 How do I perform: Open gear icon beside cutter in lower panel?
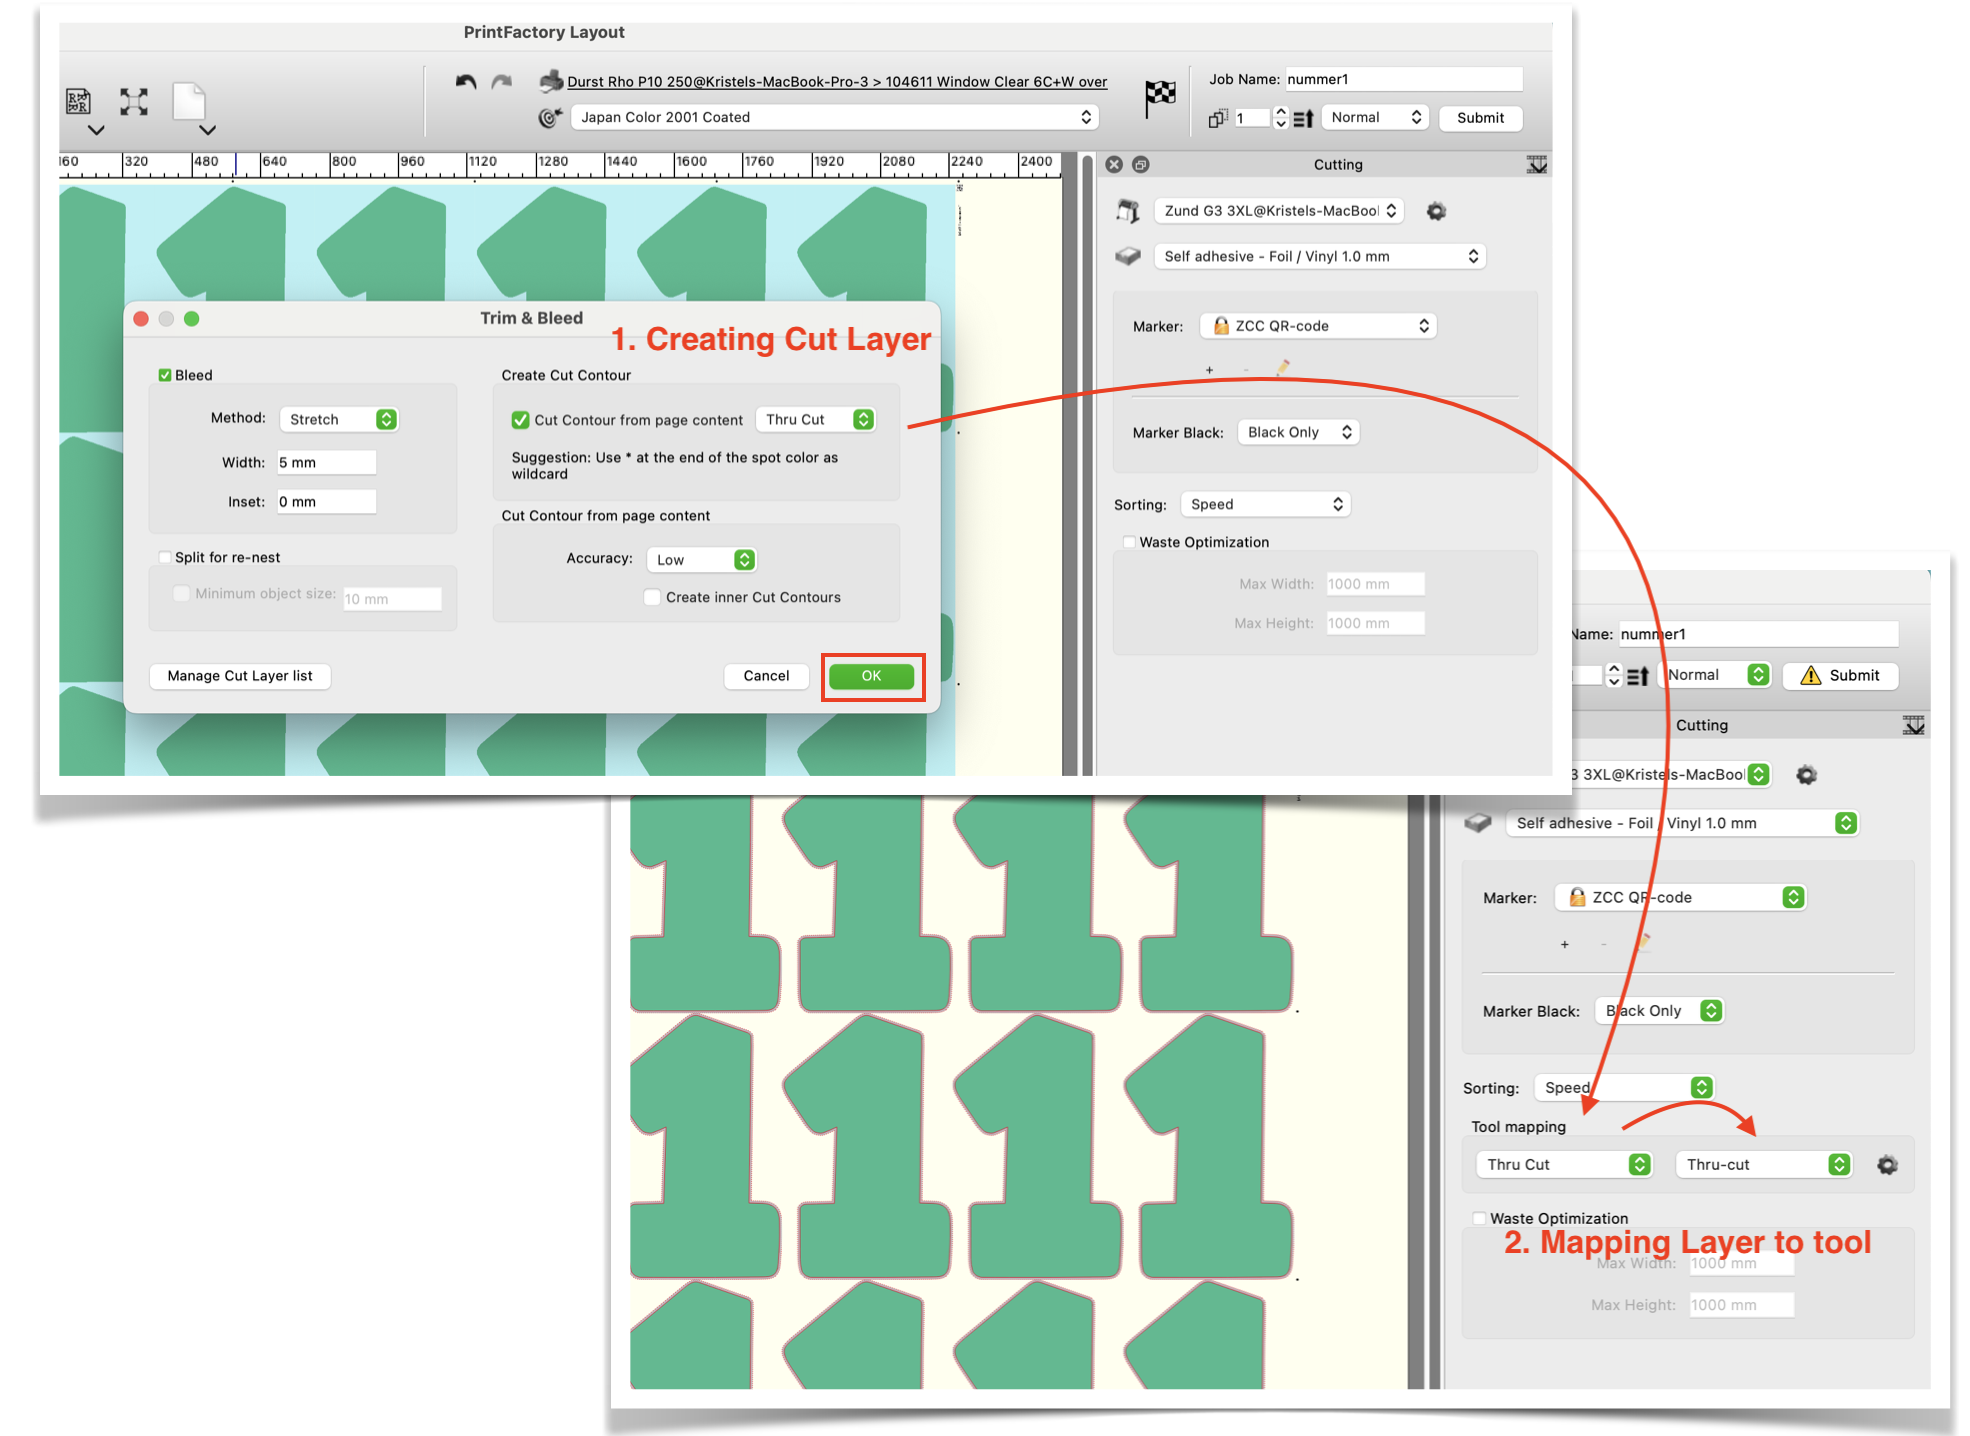[1806, 774]
